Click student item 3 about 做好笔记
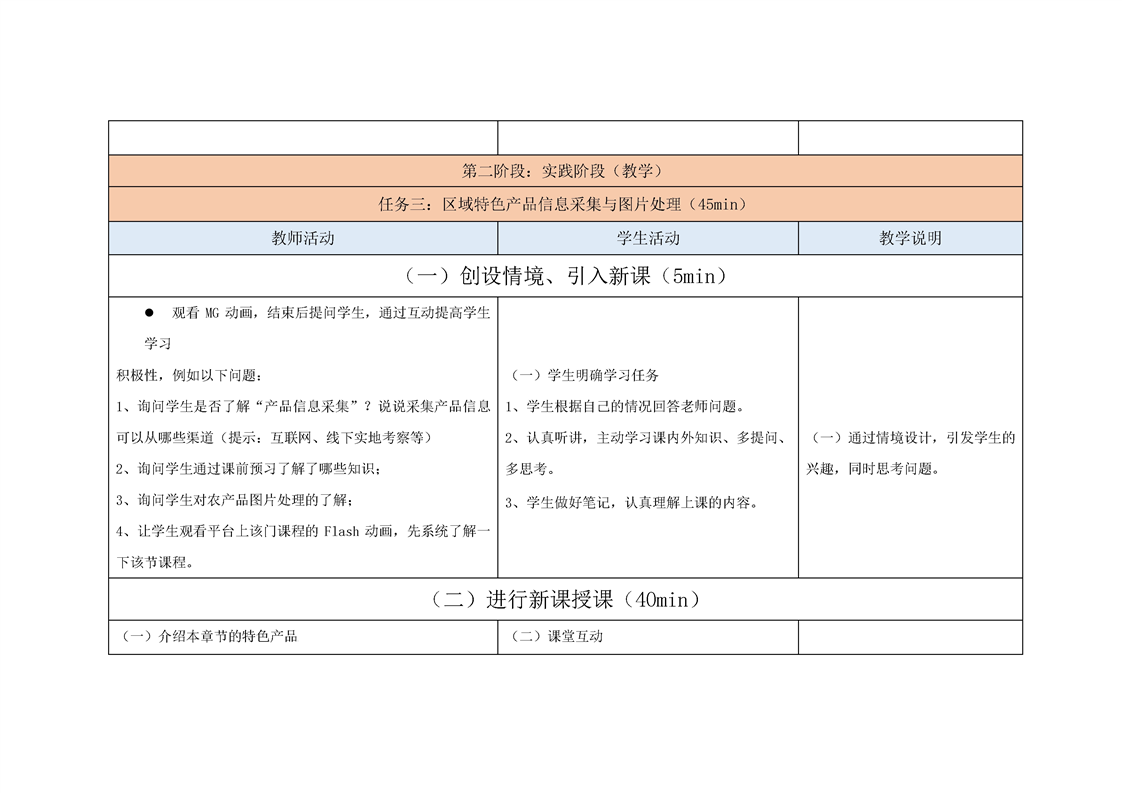 click(631, 502)
